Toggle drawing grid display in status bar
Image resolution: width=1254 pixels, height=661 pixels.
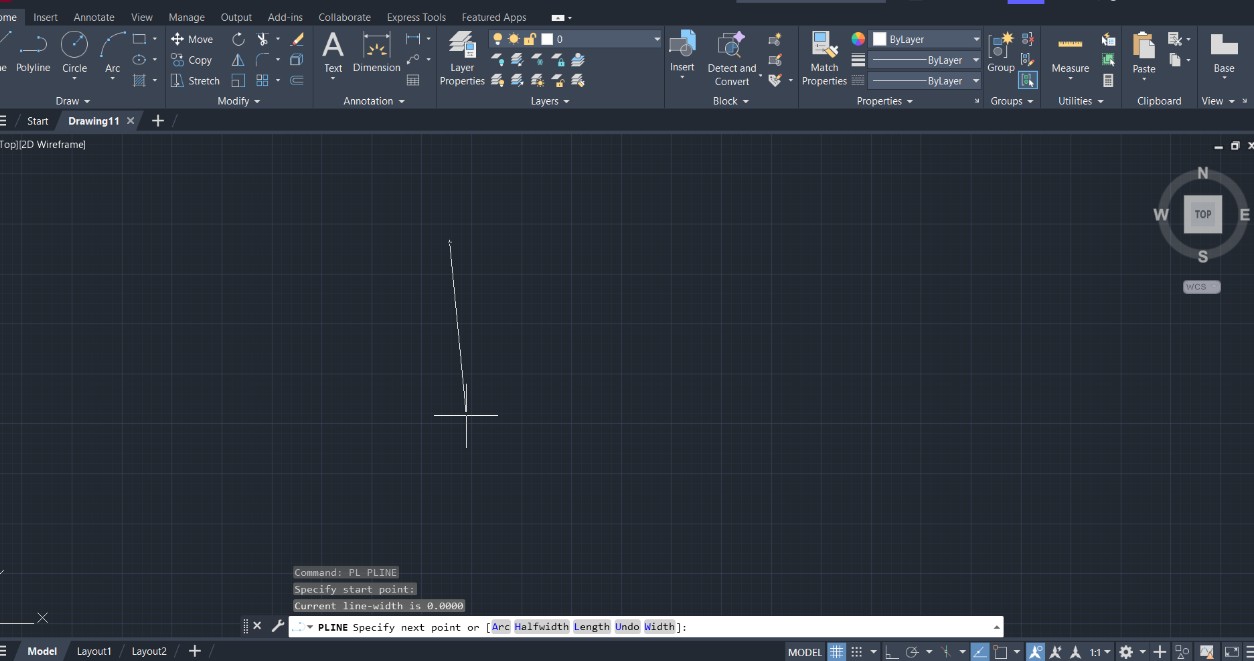pos(836,652)
